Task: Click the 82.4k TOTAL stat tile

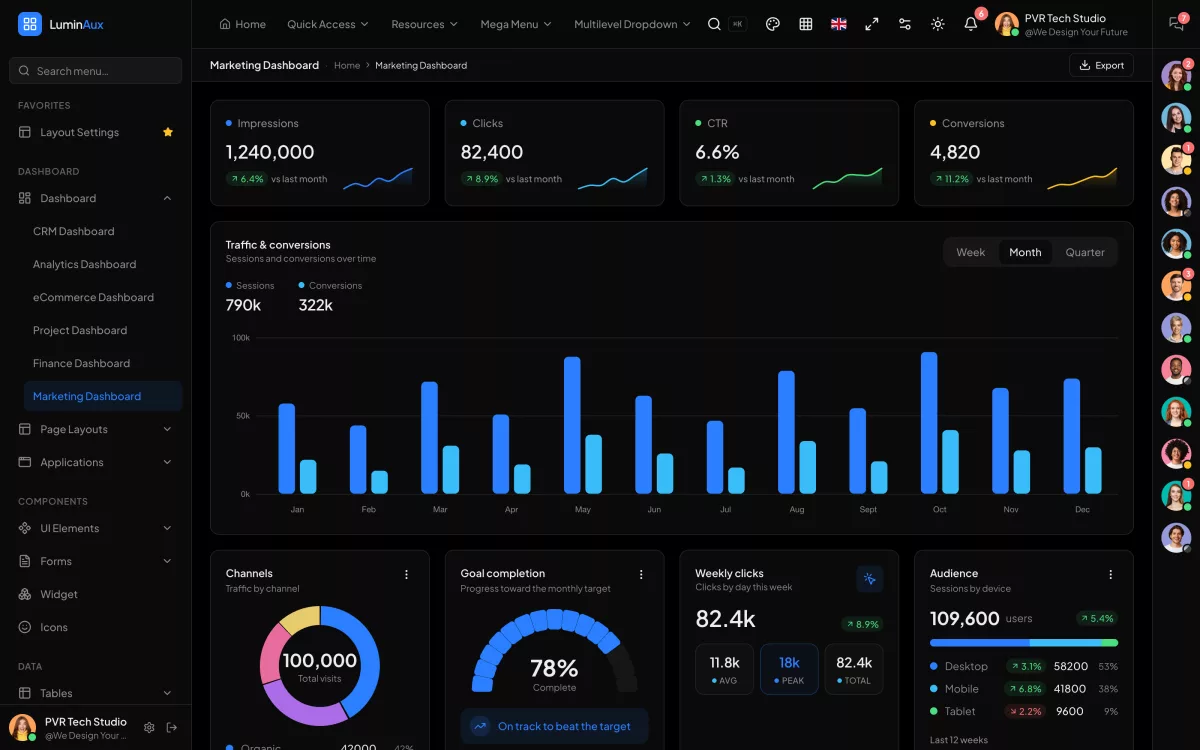Action: 854,669
